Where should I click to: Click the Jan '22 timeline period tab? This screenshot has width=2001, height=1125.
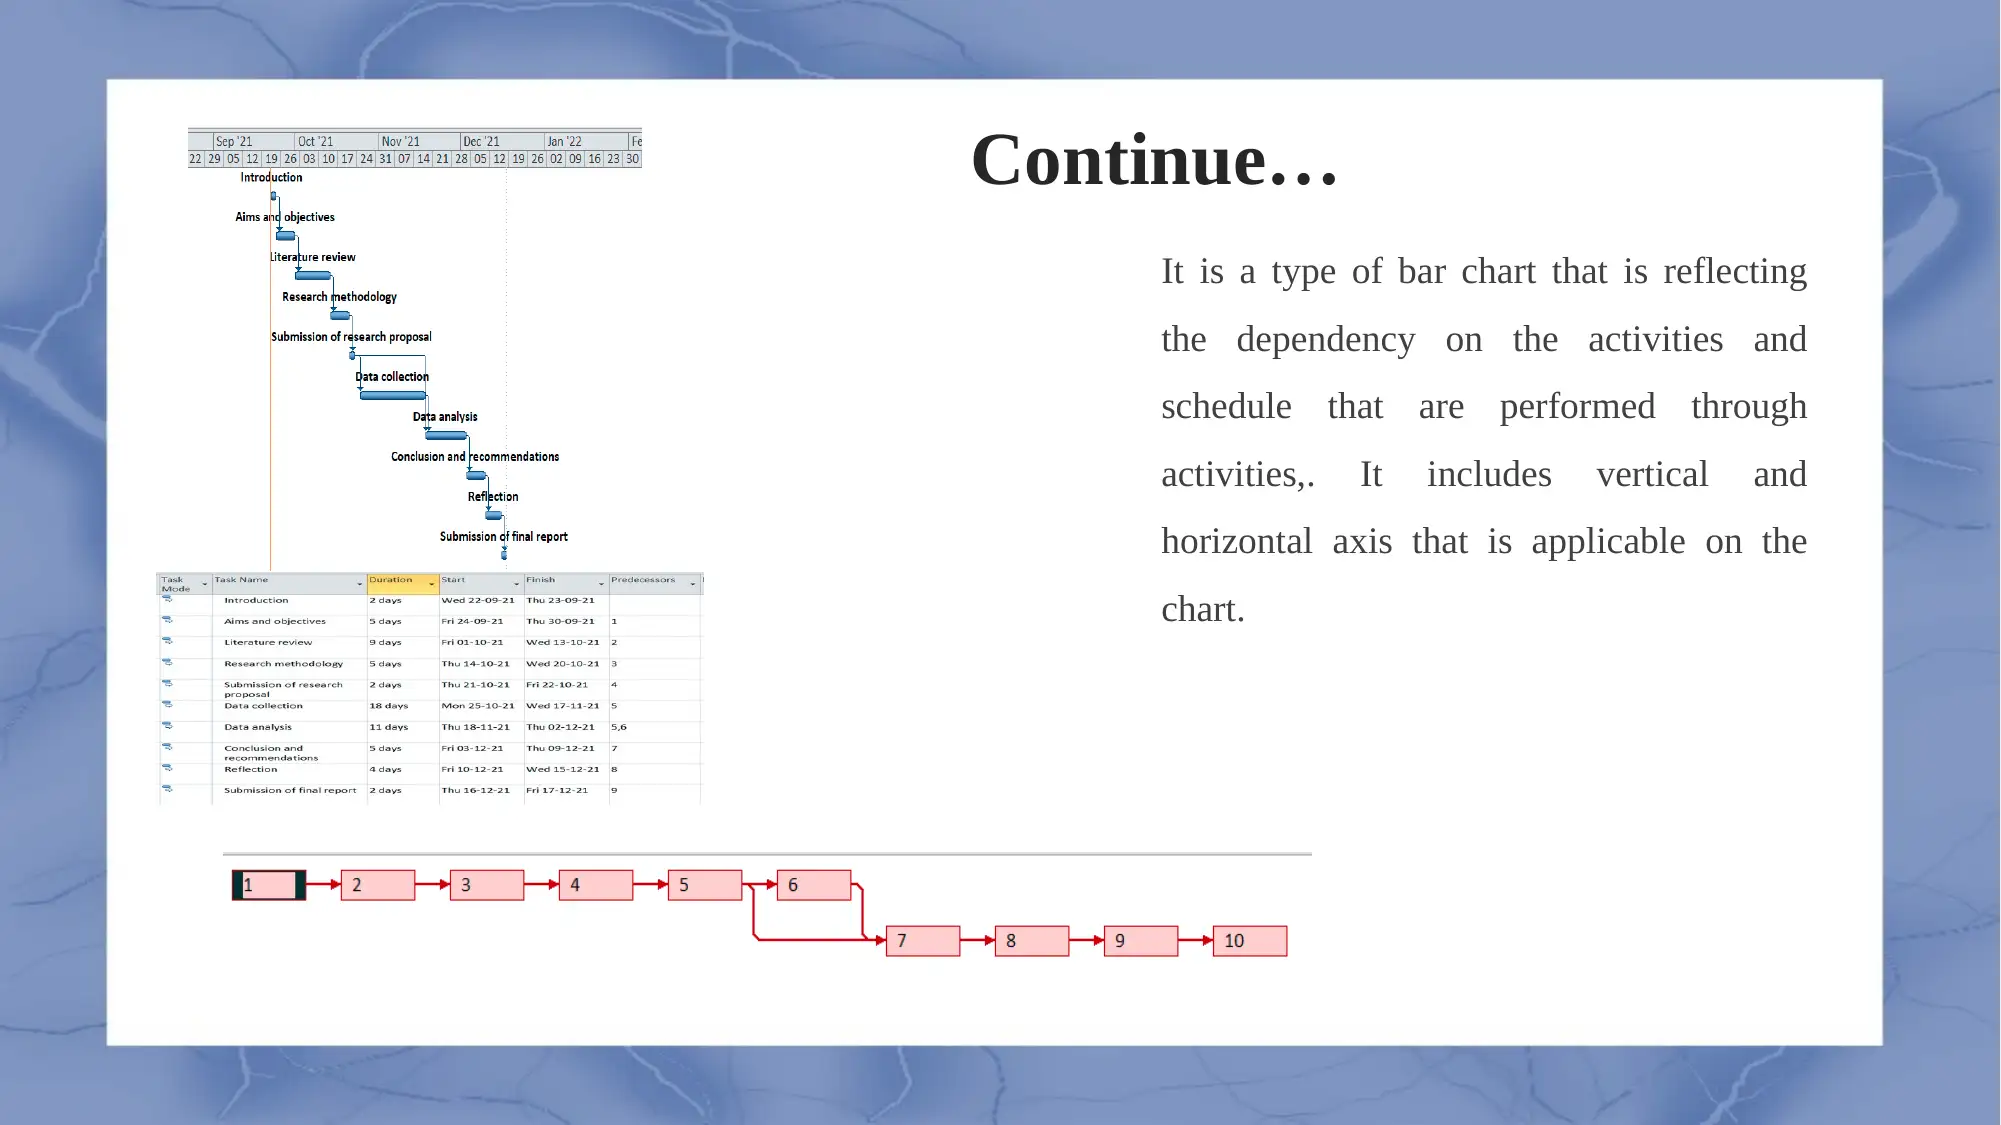point(562,141)
